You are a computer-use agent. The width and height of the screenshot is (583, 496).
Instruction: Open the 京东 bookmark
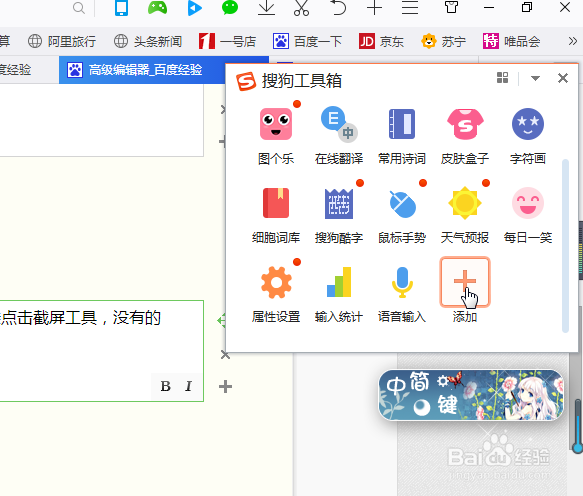pos(381,41)
